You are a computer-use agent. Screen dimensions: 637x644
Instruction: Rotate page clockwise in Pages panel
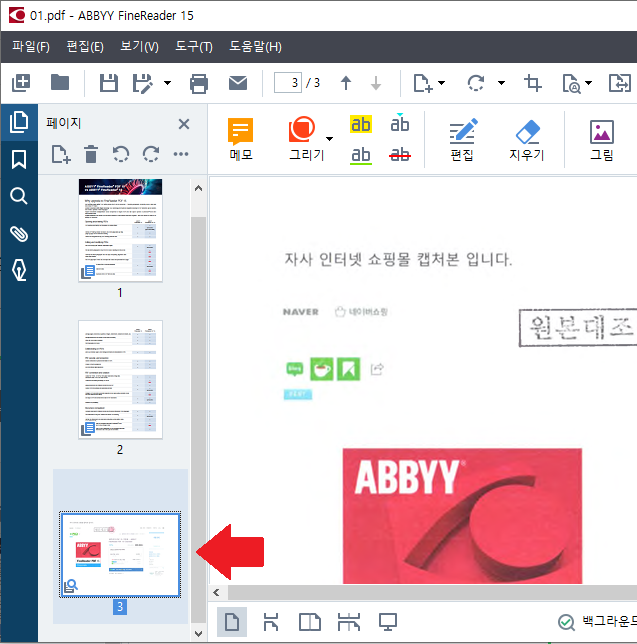coord(151,154)
